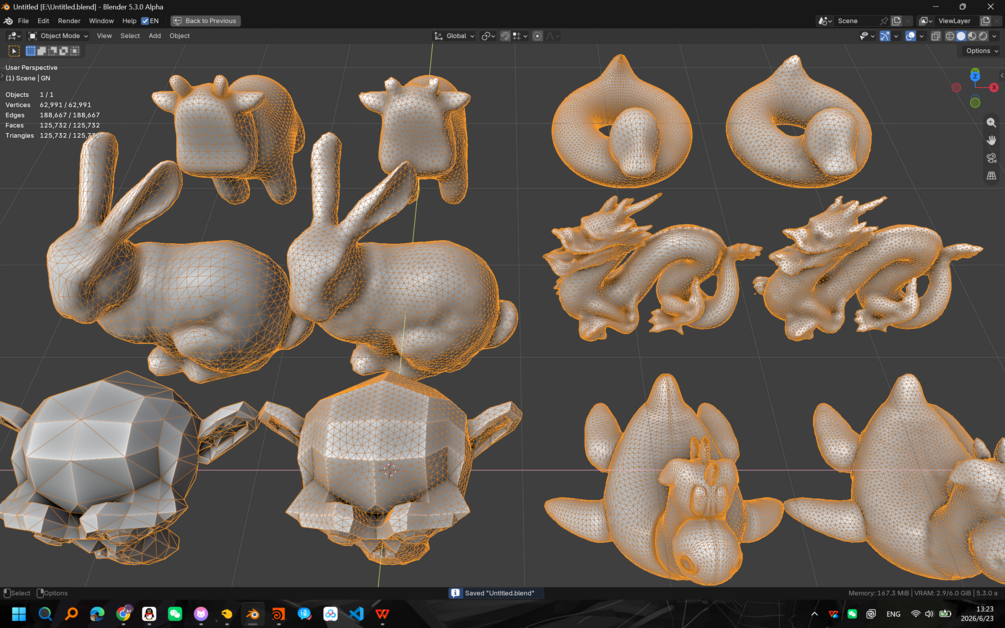Click the Saved "Untitled.blend" status message

point(495,593)
